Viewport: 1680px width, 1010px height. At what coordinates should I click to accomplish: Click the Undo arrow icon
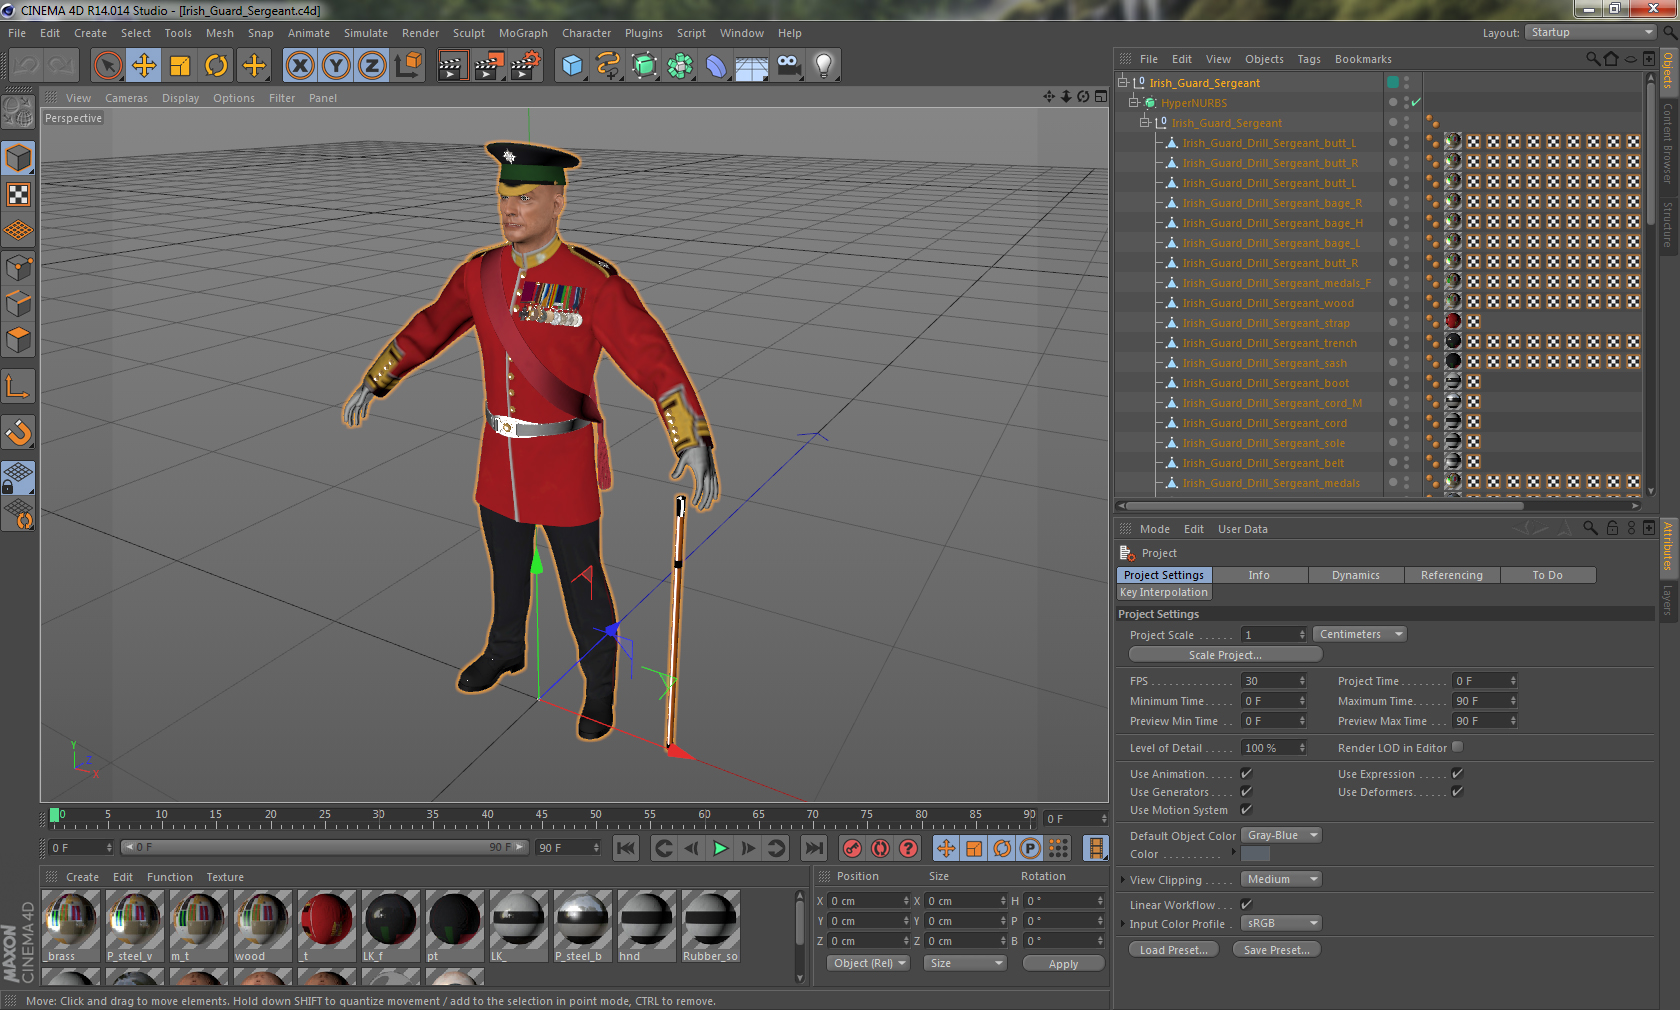pos(26,66)
